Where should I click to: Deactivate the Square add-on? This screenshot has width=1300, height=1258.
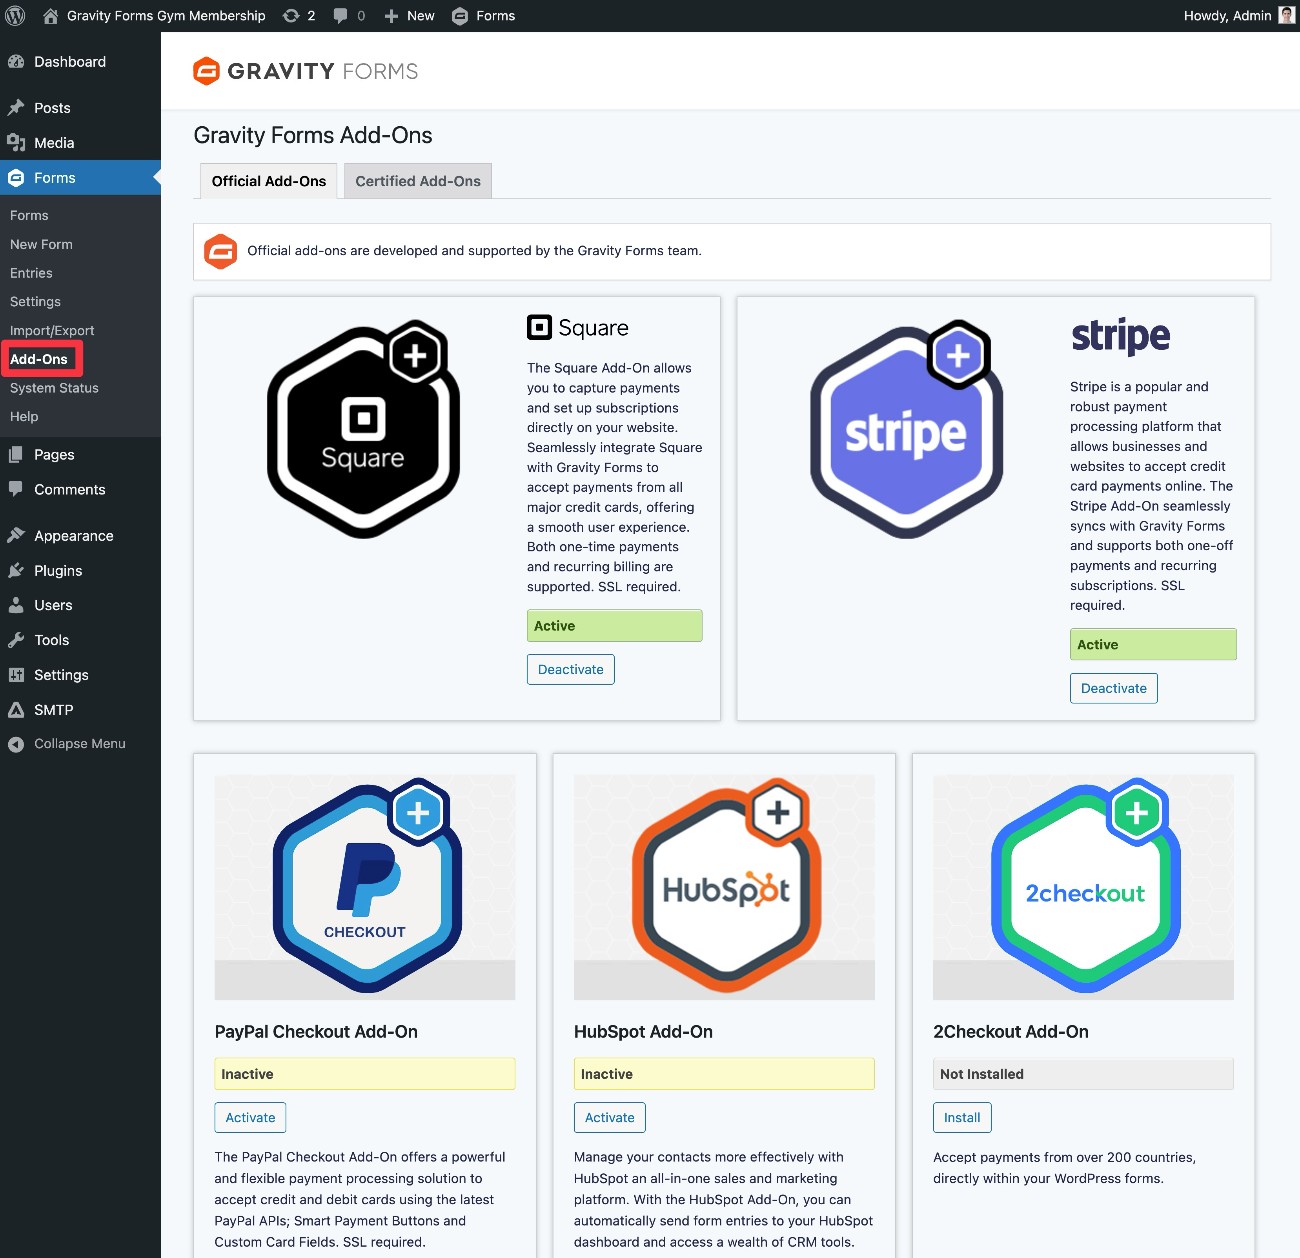coord(571,670)
